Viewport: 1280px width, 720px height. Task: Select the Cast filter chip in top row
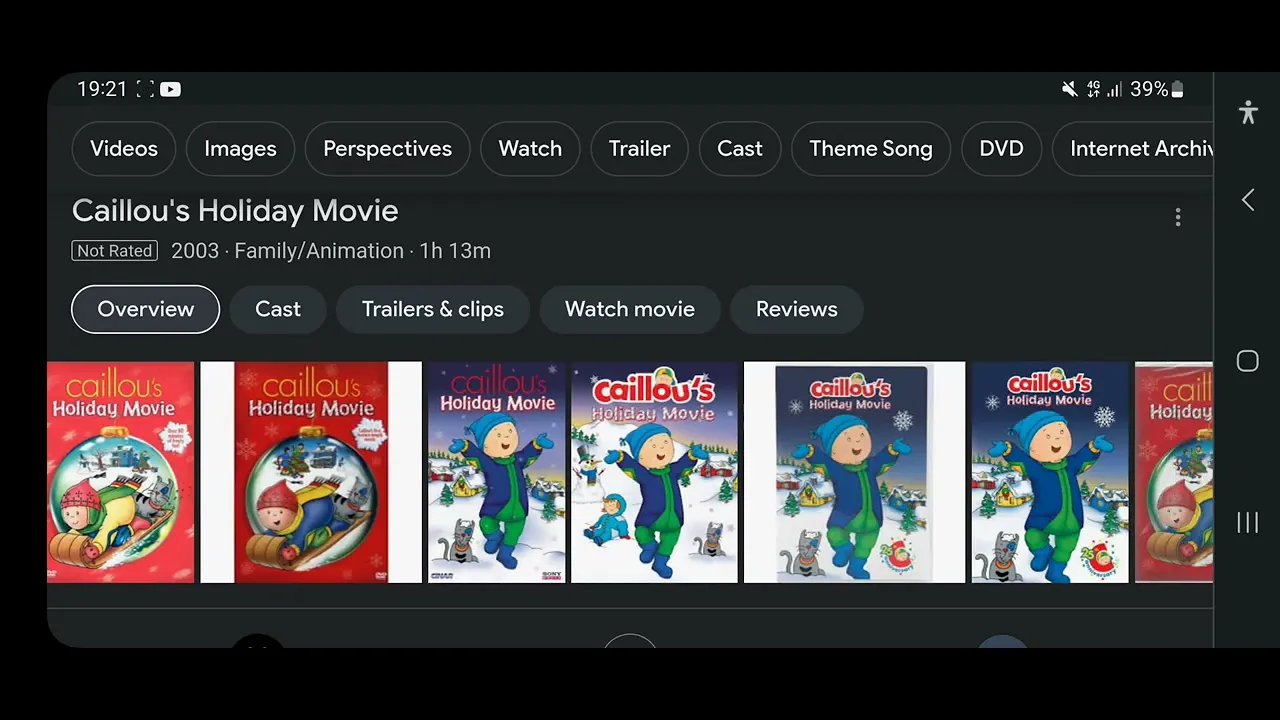point(740,149)
